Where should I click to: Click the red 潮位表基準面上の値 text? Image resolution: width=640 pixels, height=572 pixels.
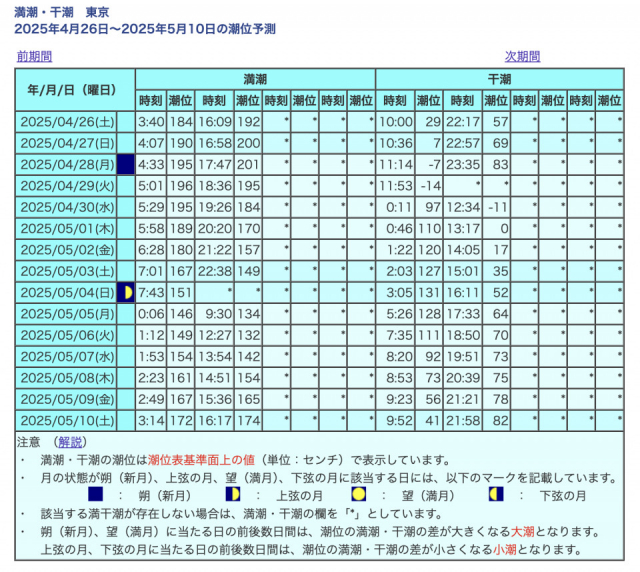(203, 459)
